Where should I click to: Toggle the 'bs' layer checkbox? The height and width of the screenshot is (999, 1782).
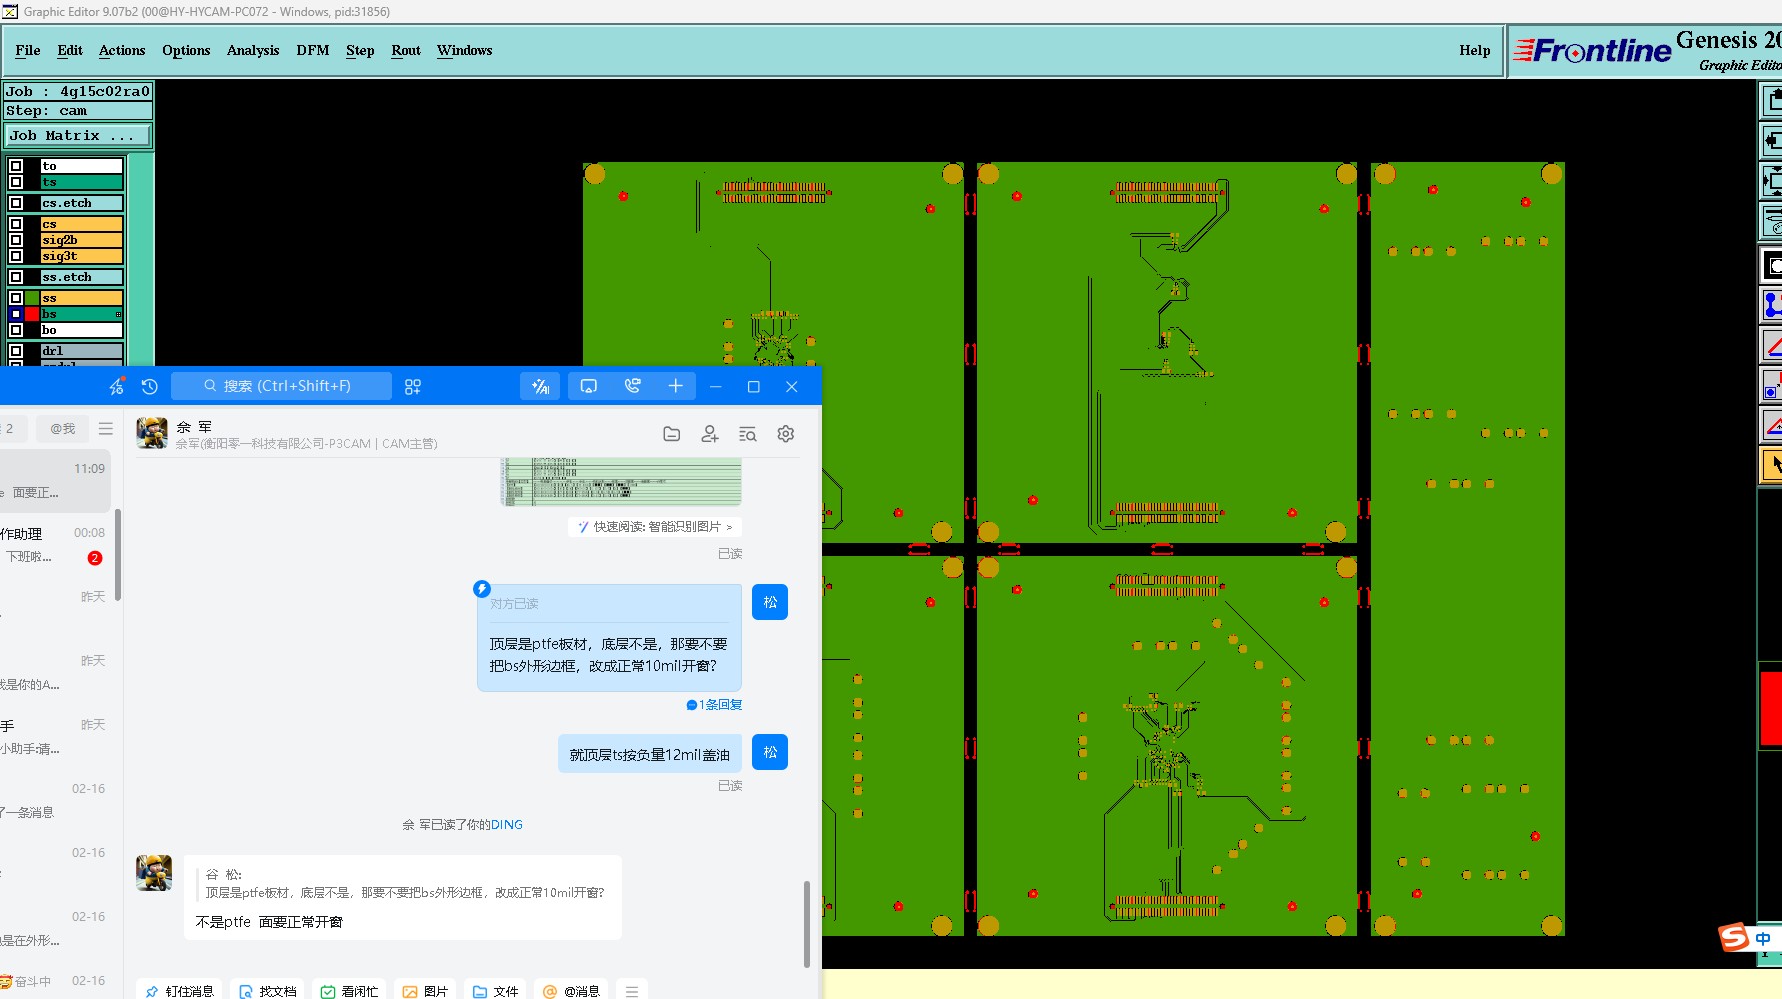coord(16,314)
